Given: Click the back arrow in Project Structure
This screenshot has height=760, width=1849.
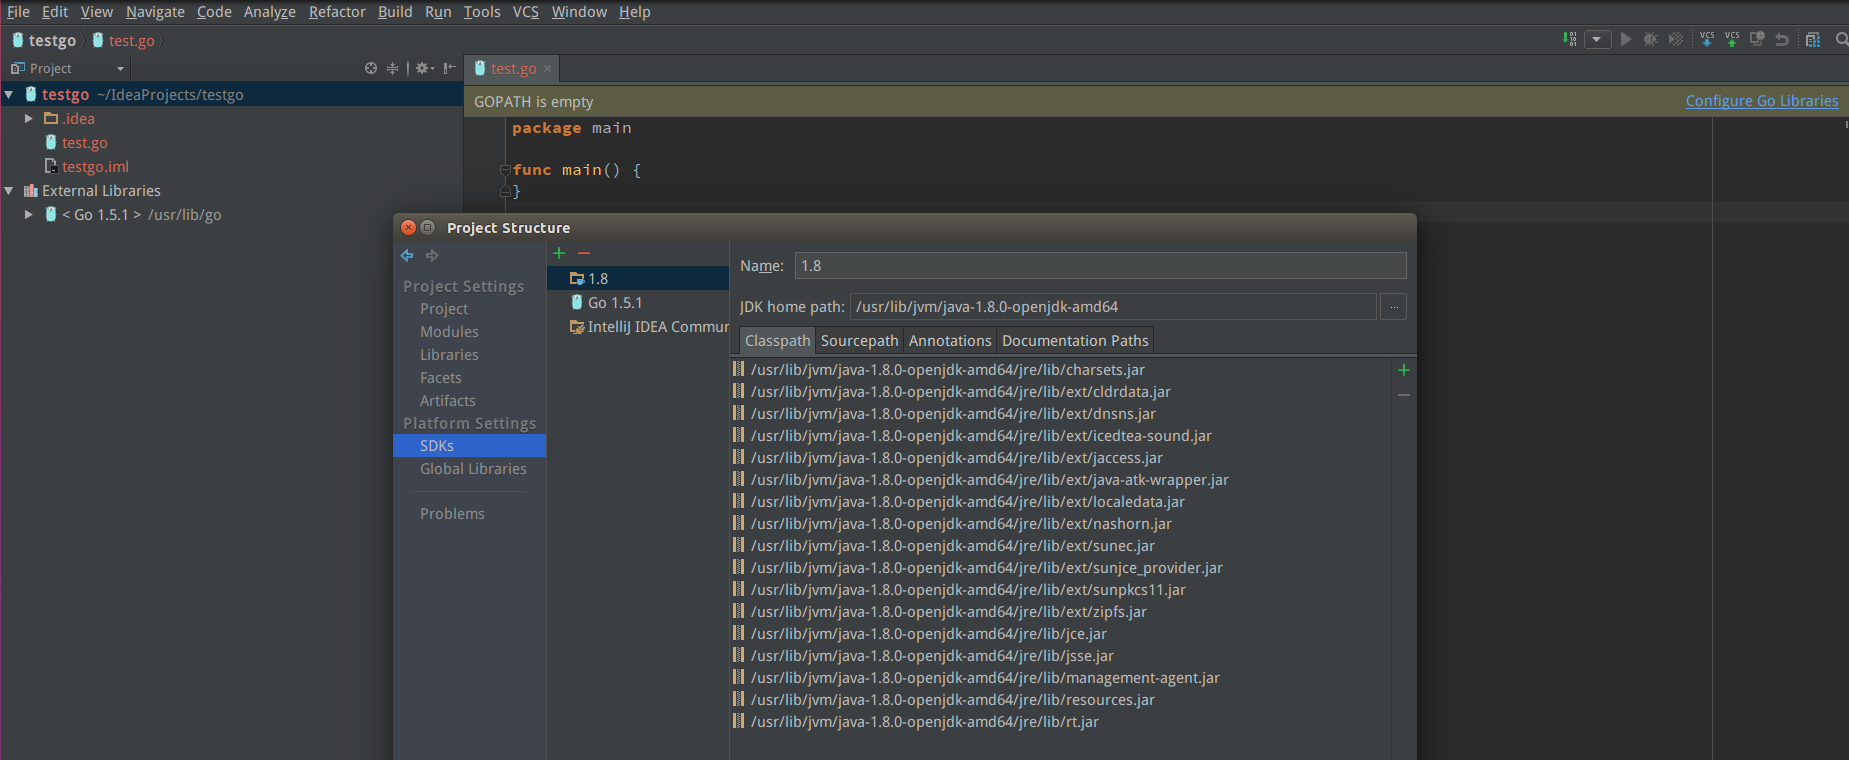Looking at the screenshot, I should click(x=407, y=256).
